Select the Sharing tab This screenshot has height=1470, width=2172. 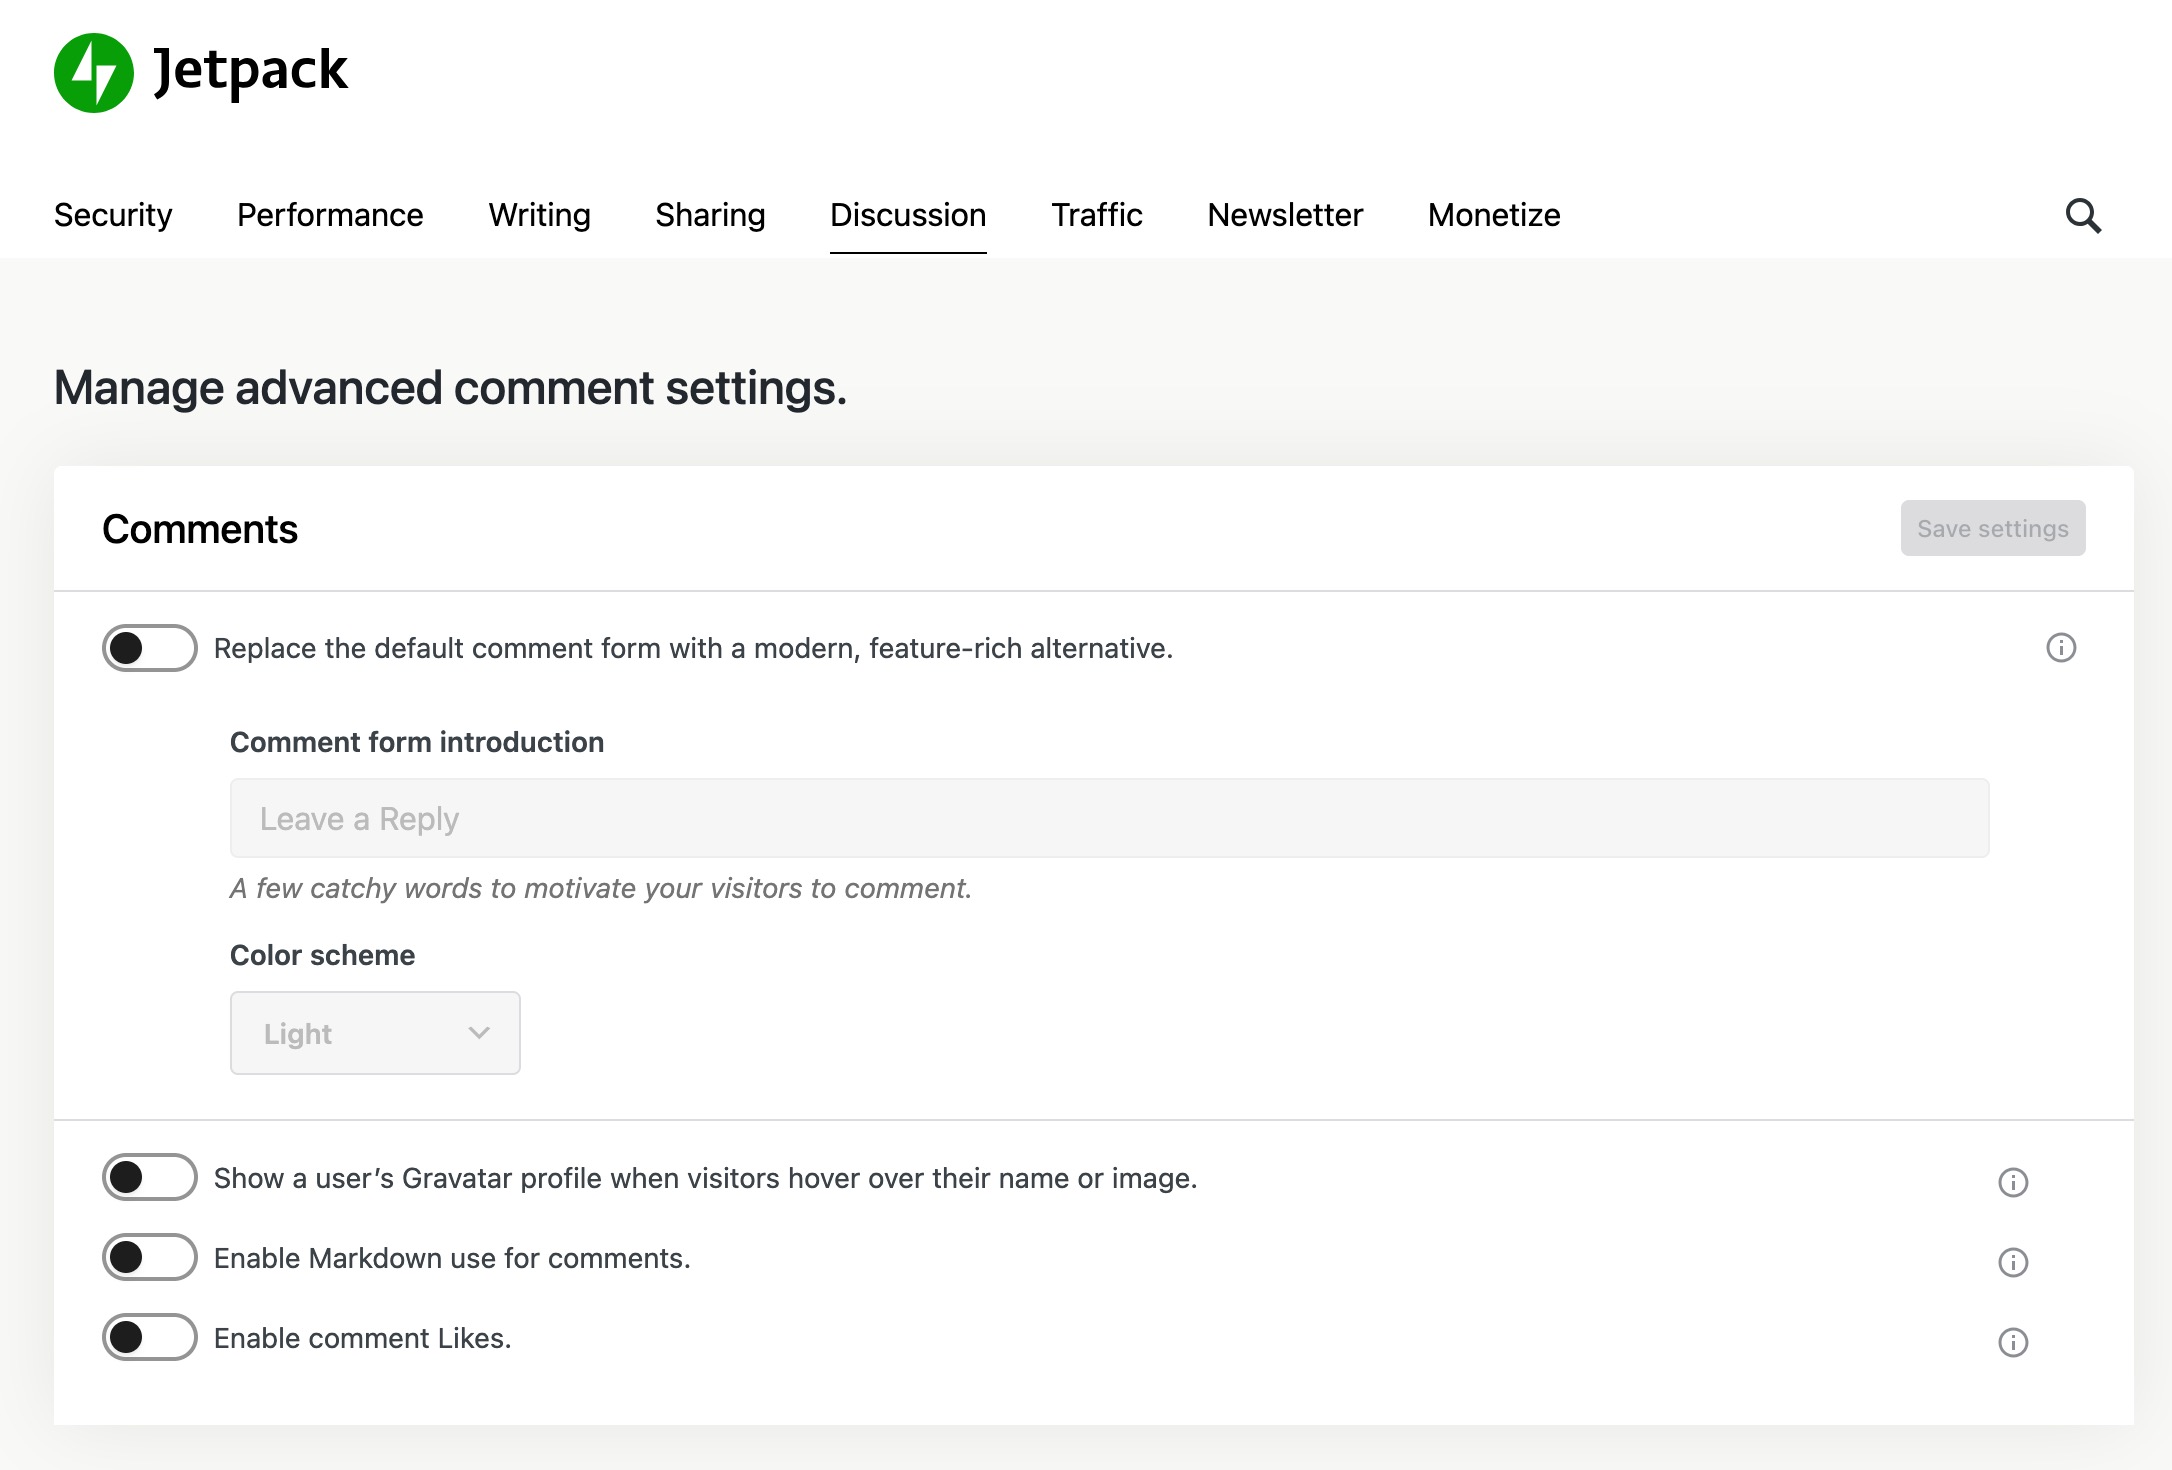pyautogui.click(x=710, y=215)
